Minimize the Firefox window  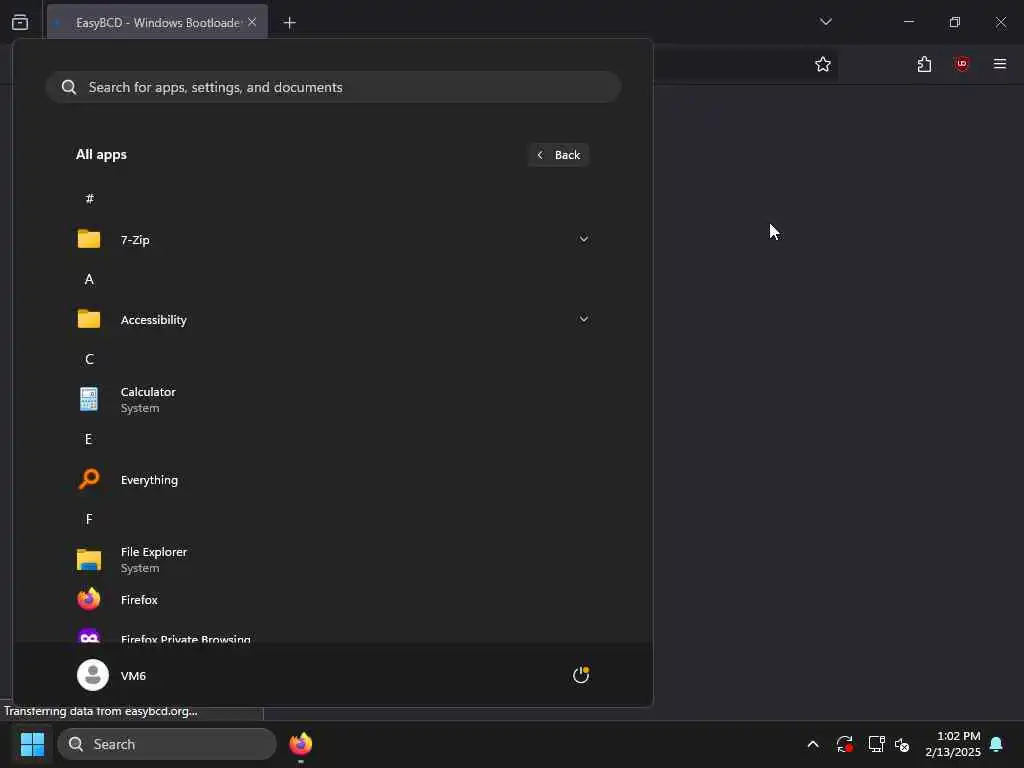[x=909, y=22]
